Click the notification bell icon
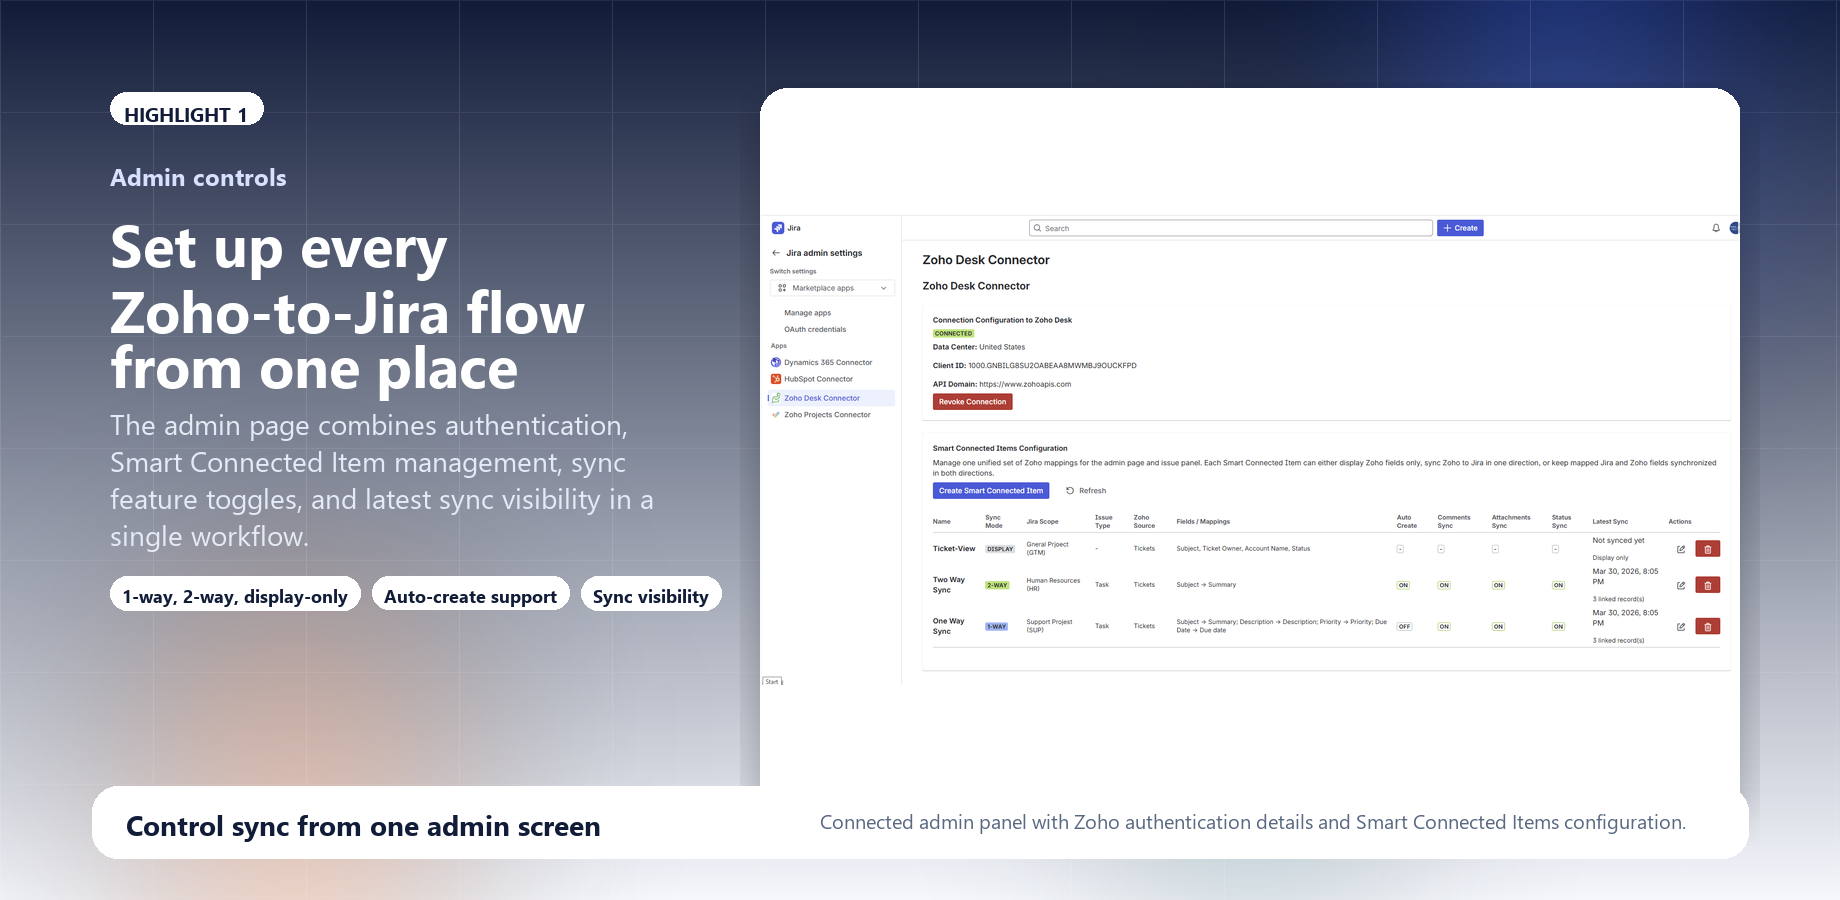The width and height of the screenshot is (1840, 900). tap(1718, 228)
